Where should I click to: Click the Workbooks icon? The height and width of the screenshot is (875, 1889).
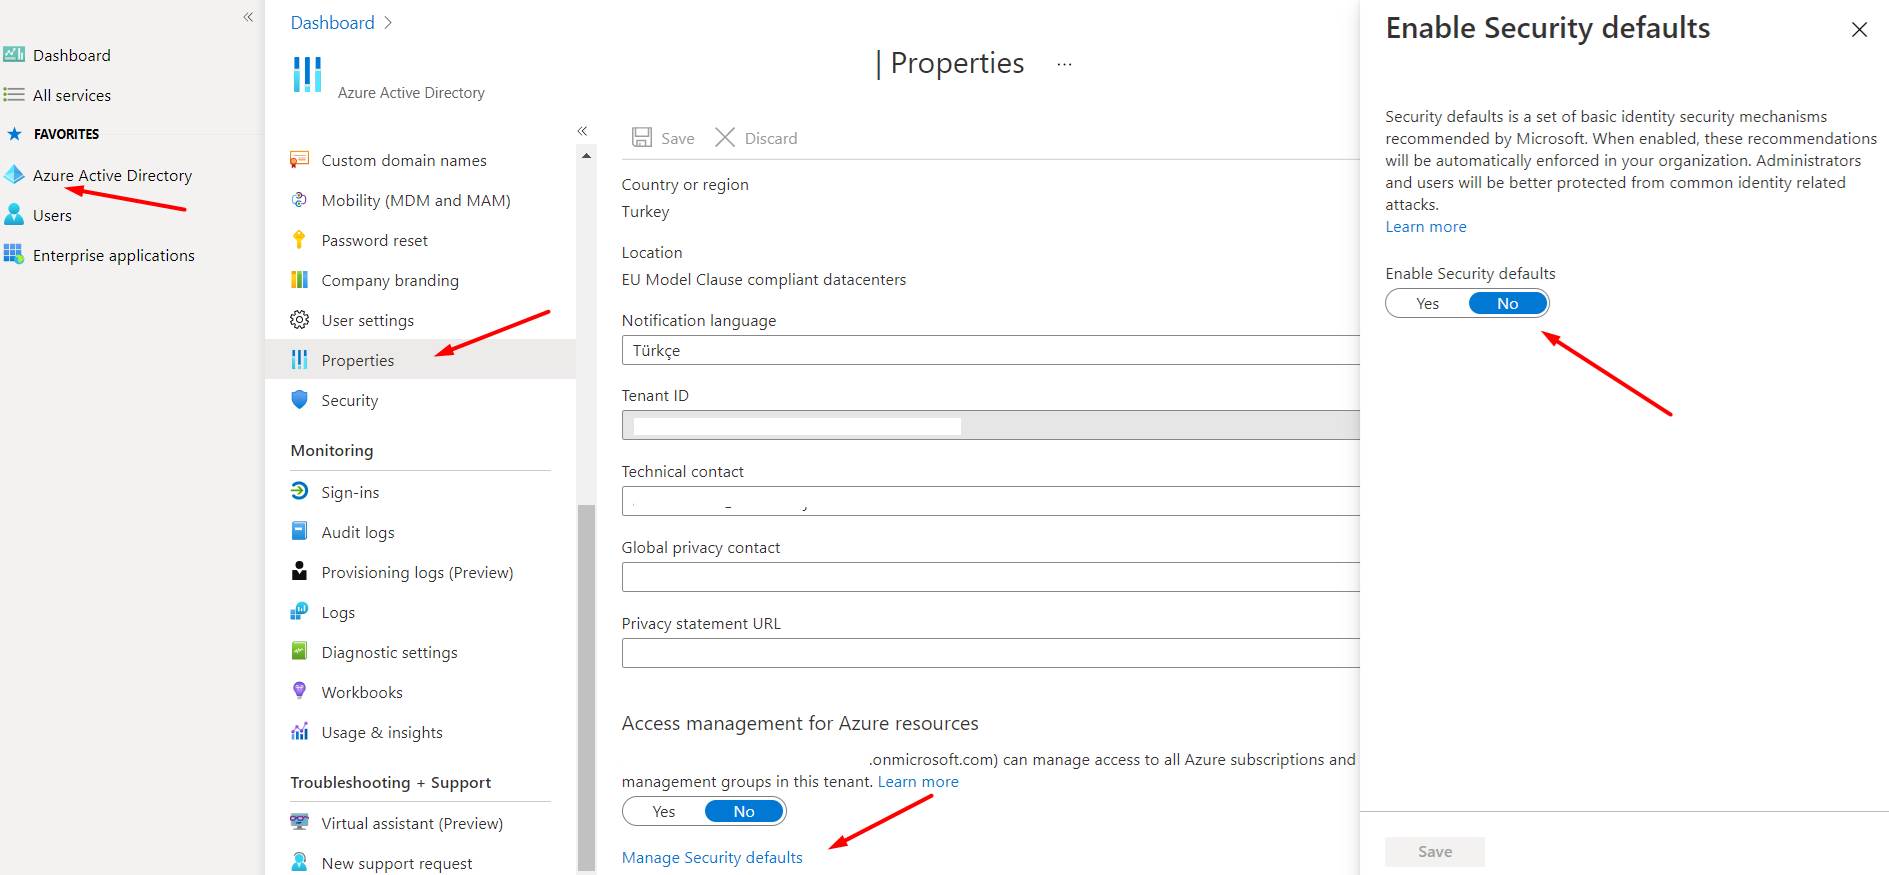click(299, 691)
